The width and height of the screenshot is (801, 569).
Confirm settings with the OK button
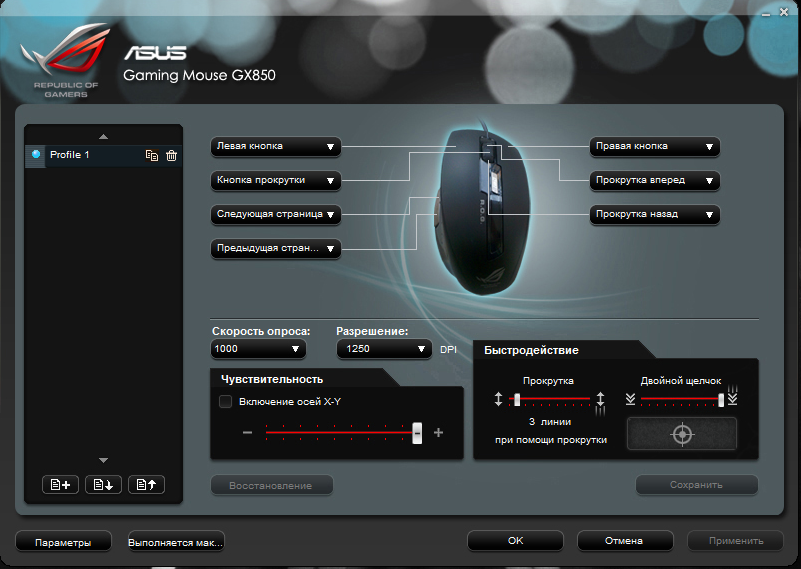515,541
